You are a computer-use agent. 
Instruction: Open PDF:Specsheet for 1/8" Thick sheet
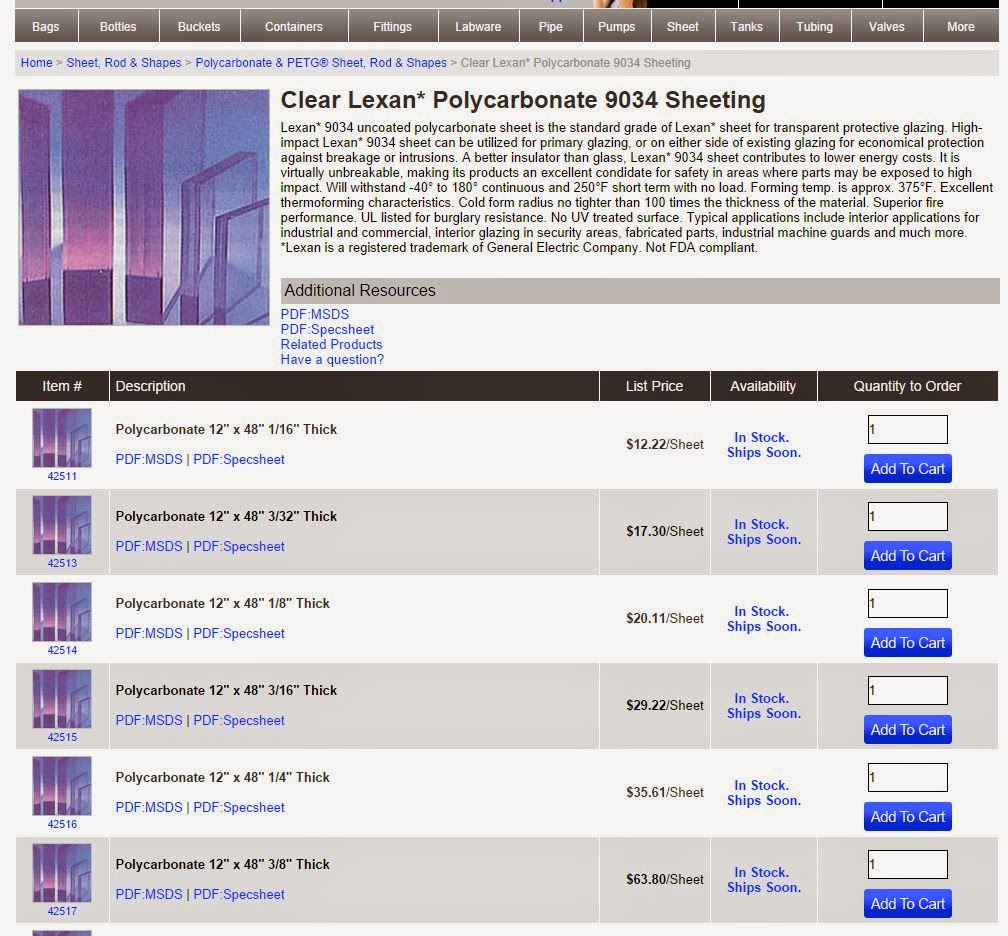[x=239, y=633]
